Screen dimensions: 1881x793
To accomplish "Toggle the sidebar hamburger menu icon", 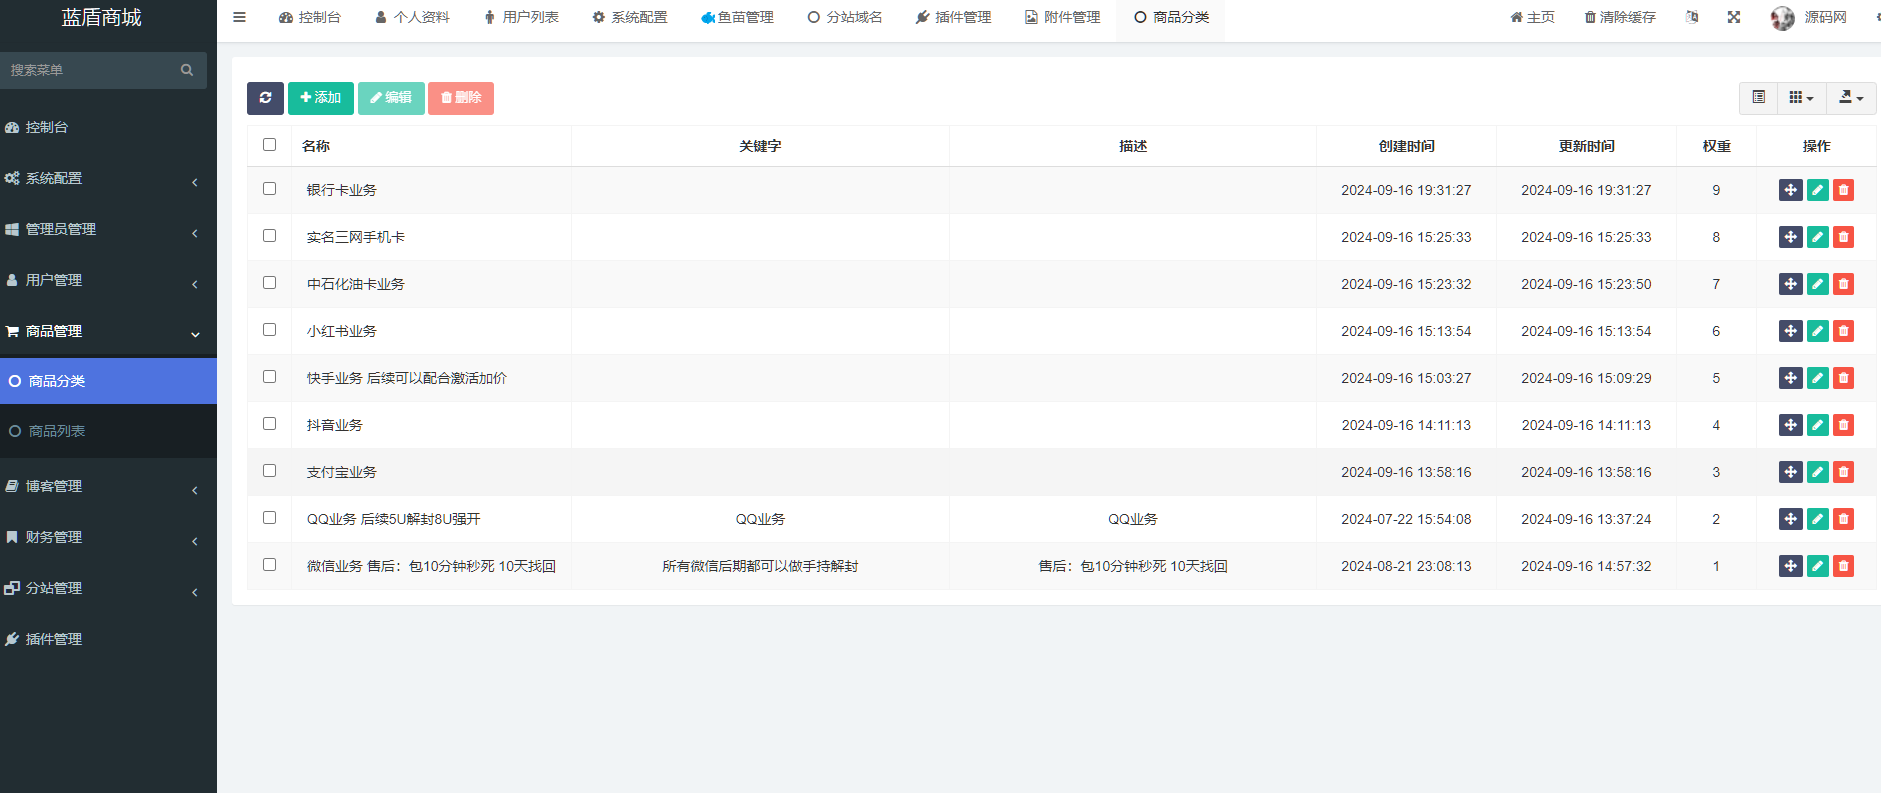I will [x=239, y=17].
